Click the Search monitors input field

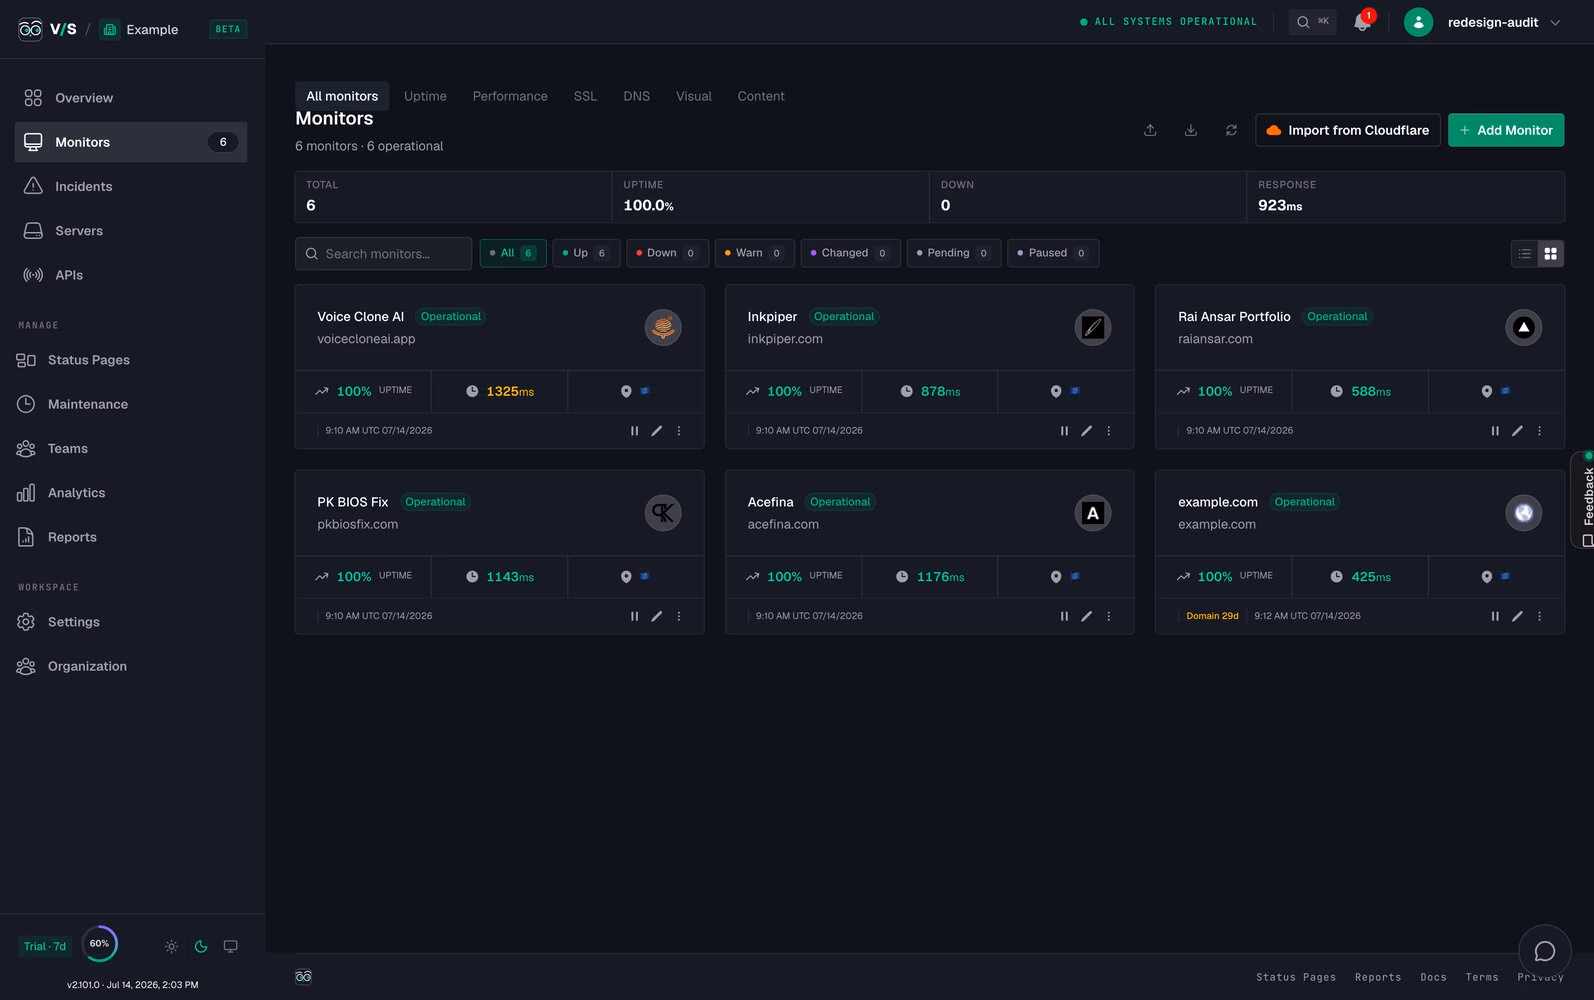(x=383, y=254)
